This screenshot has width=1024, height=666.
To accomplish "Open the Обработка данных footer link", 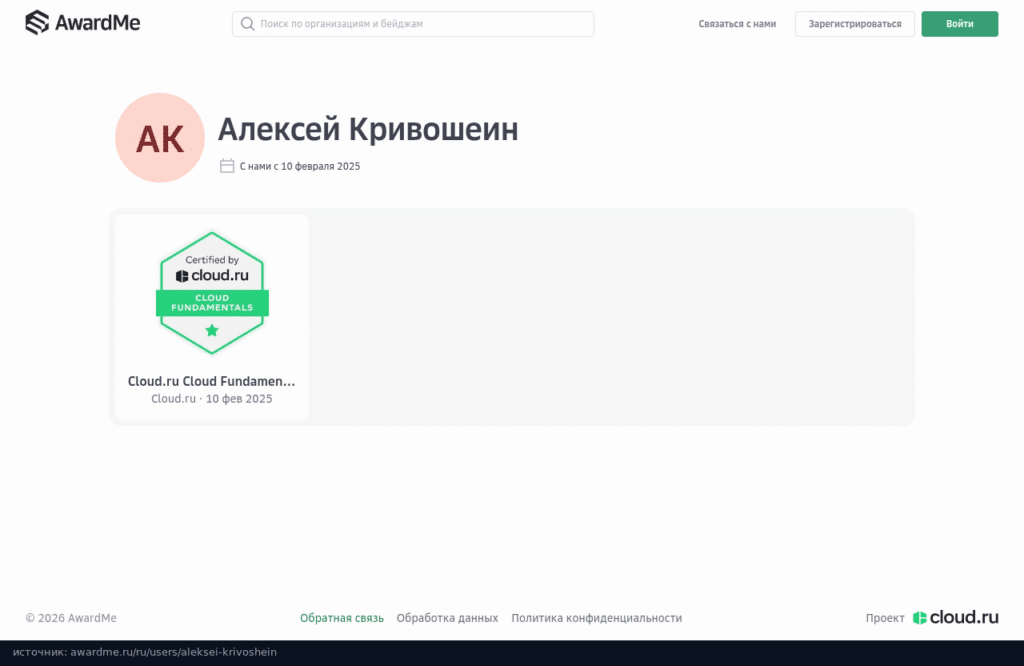I will pos(447,618).
